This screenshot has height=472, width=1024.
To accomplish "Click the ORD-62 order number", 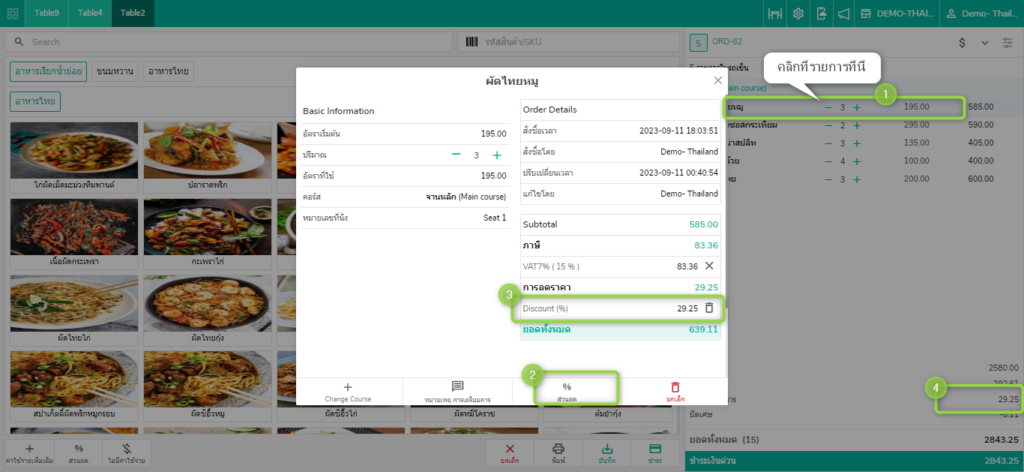I will tap(727, 42).
